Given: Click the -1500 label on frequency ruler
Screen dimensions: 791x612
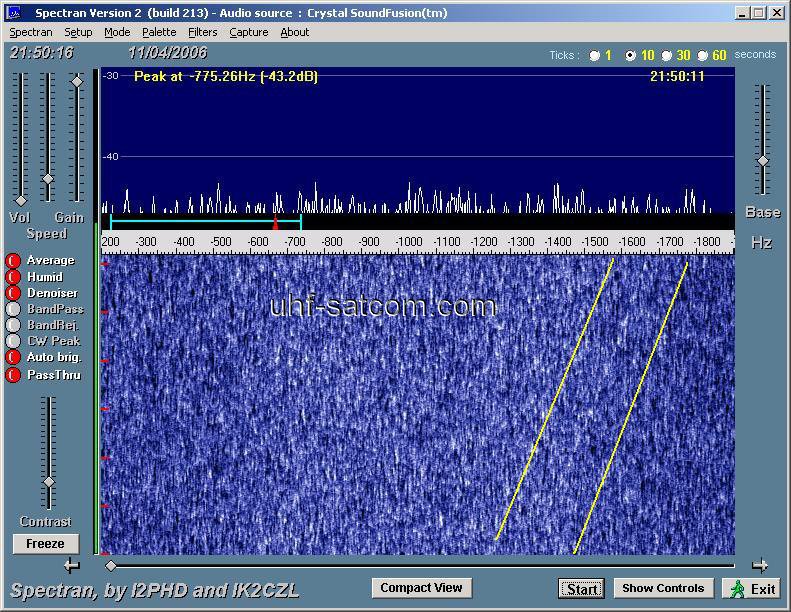Looking at the screenshot, I should coord(595,242).
